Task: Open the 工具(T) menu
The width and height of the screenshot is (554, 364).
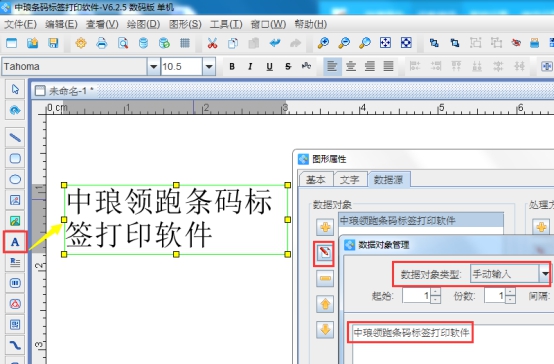Action: [x=226, y=24]
